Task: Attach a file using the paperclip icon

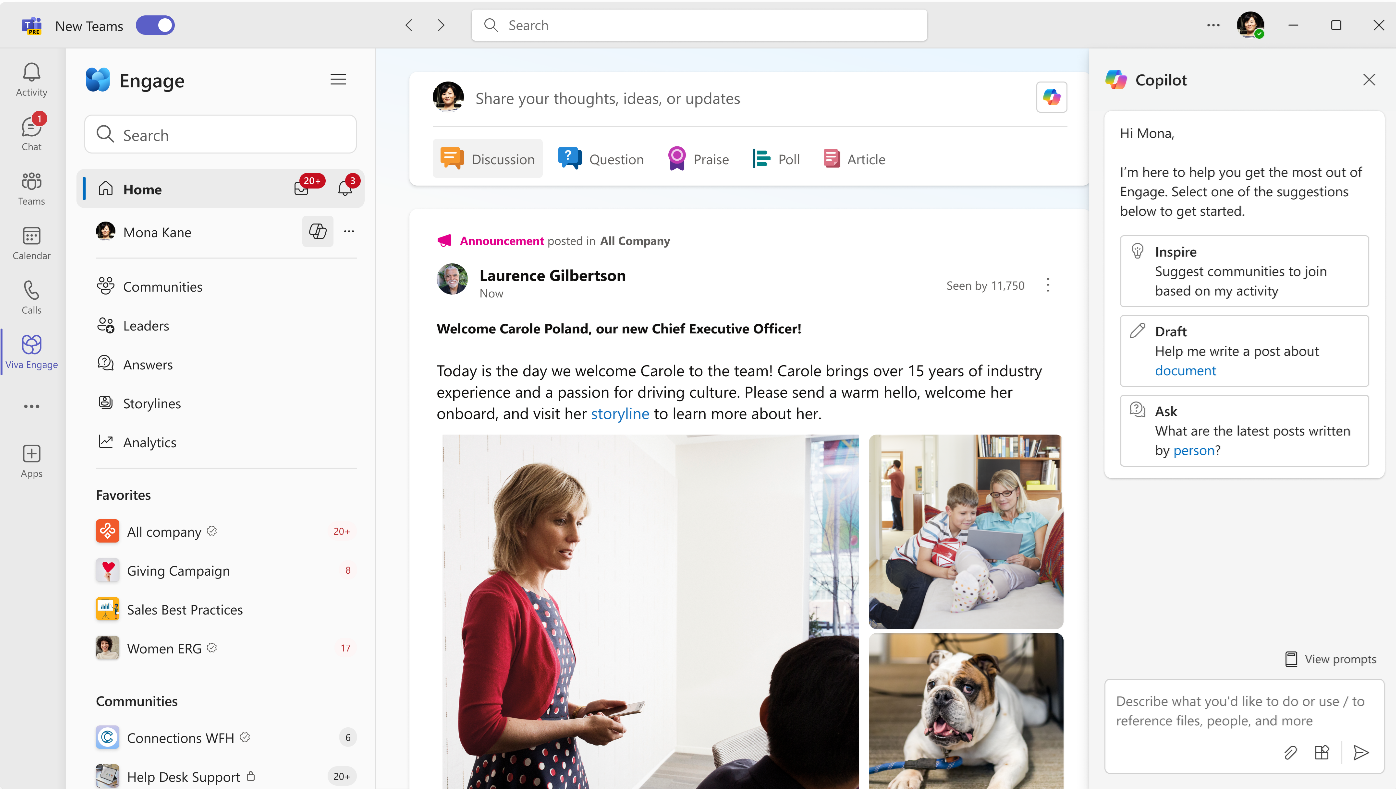Action: point(1290,753)
